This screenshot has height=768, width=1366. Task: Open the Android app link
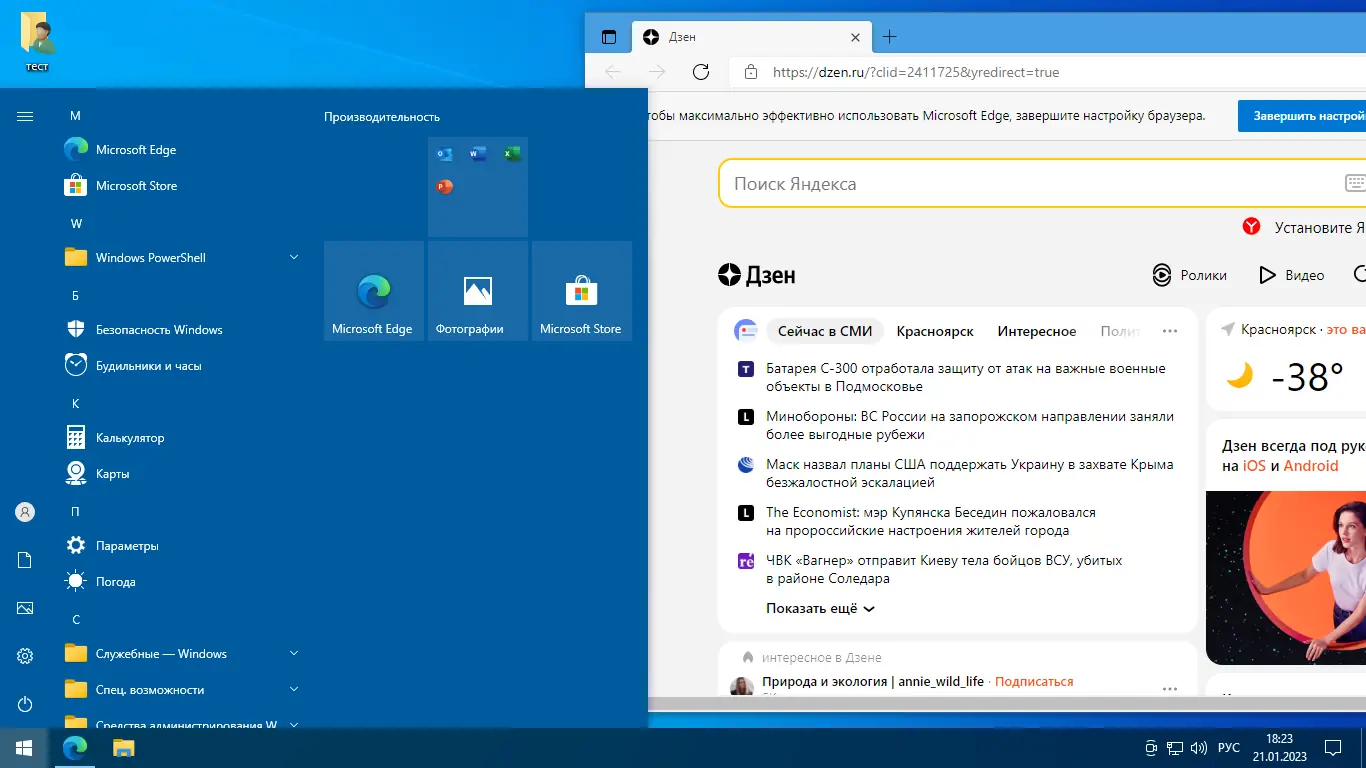point(1311,466)
